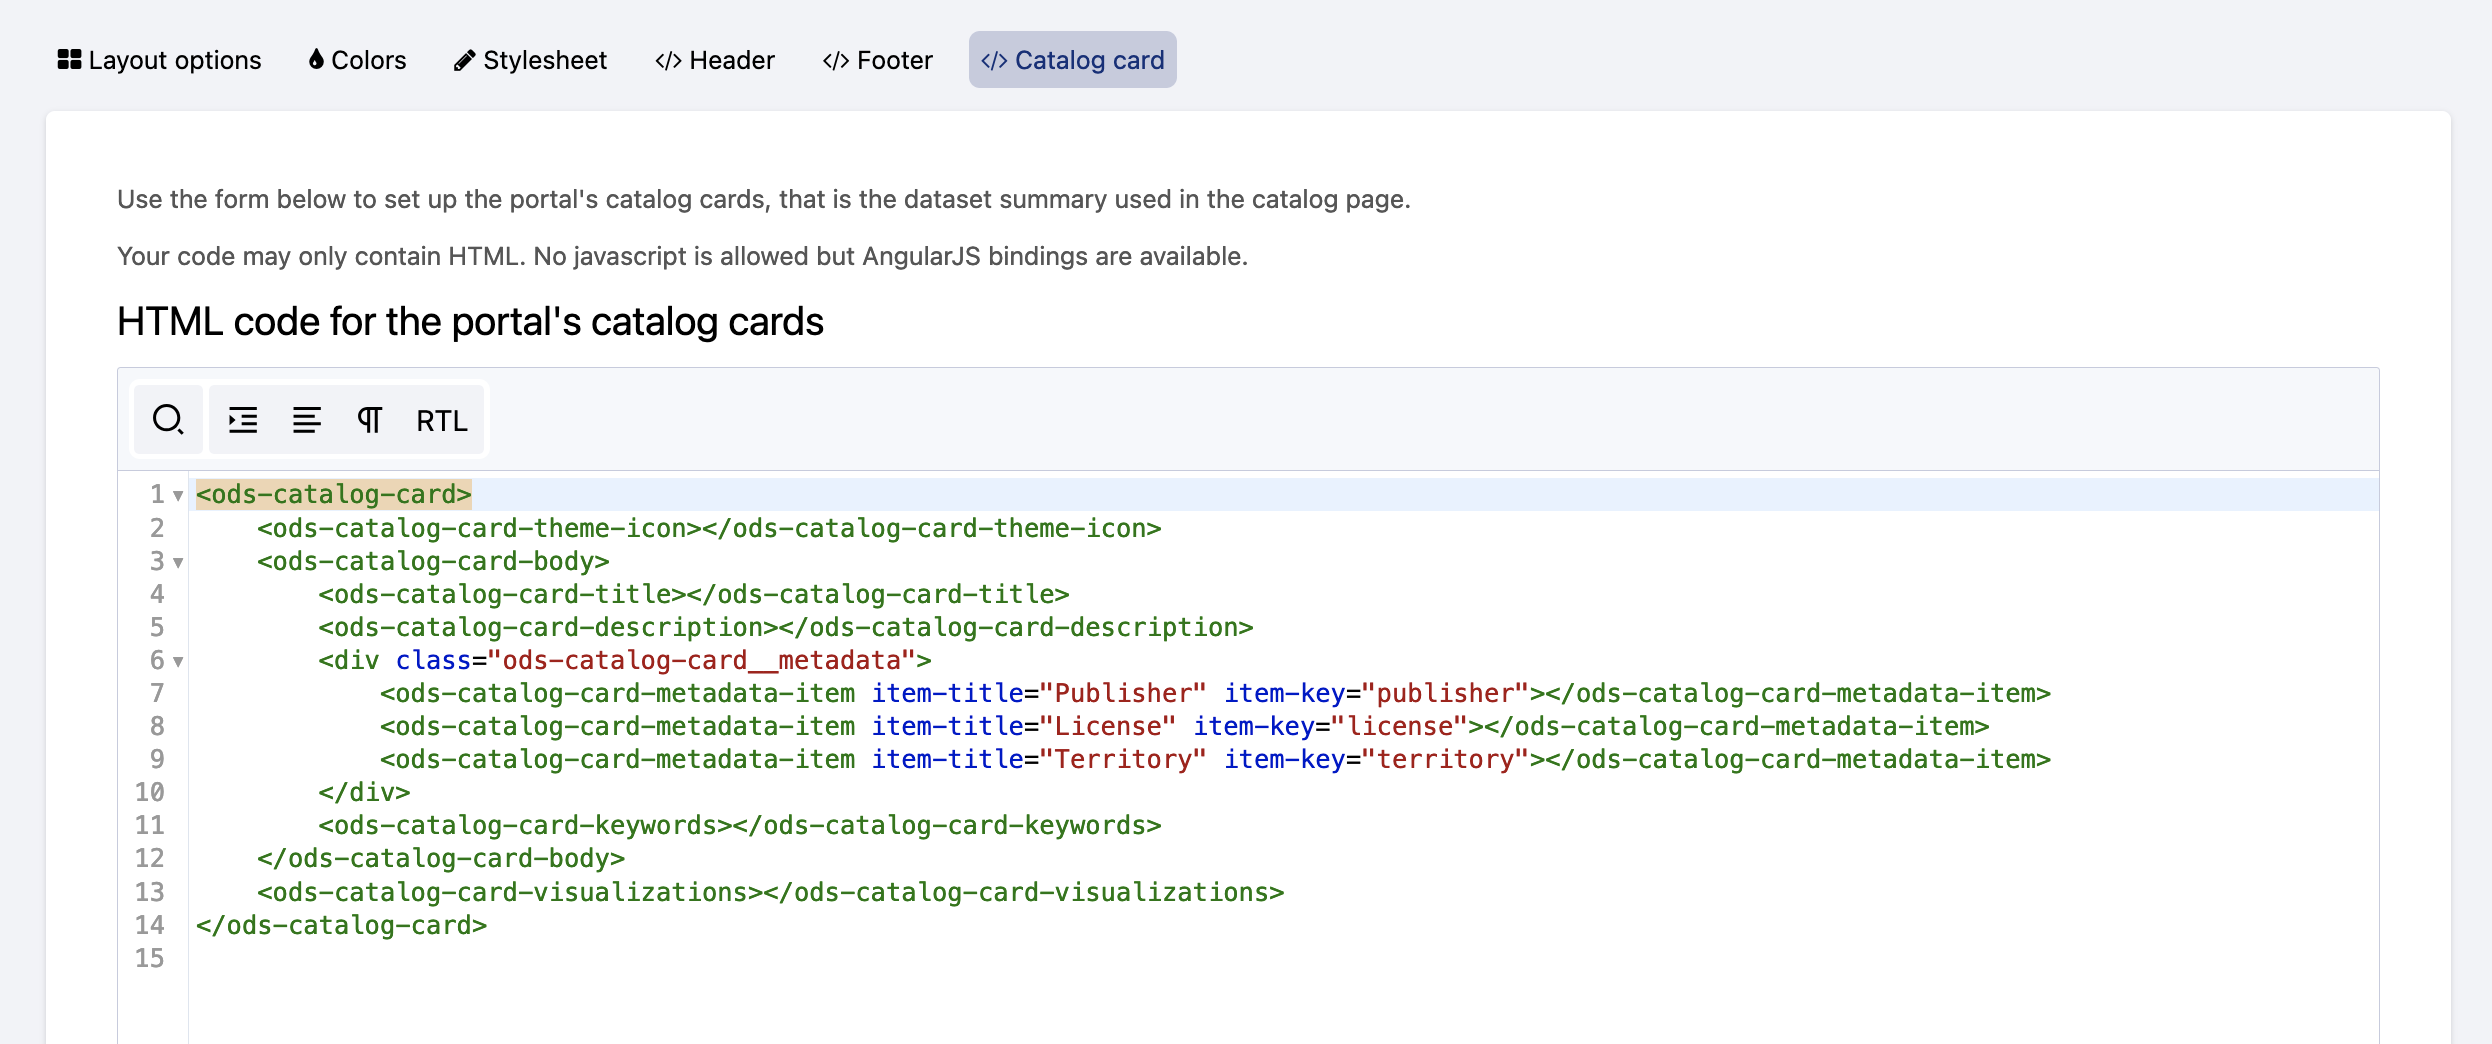Image resolution: width=2492 pixels, height=1044 pixels.
Task: Toggle RTL text direction
Action: tap(441, 420)
